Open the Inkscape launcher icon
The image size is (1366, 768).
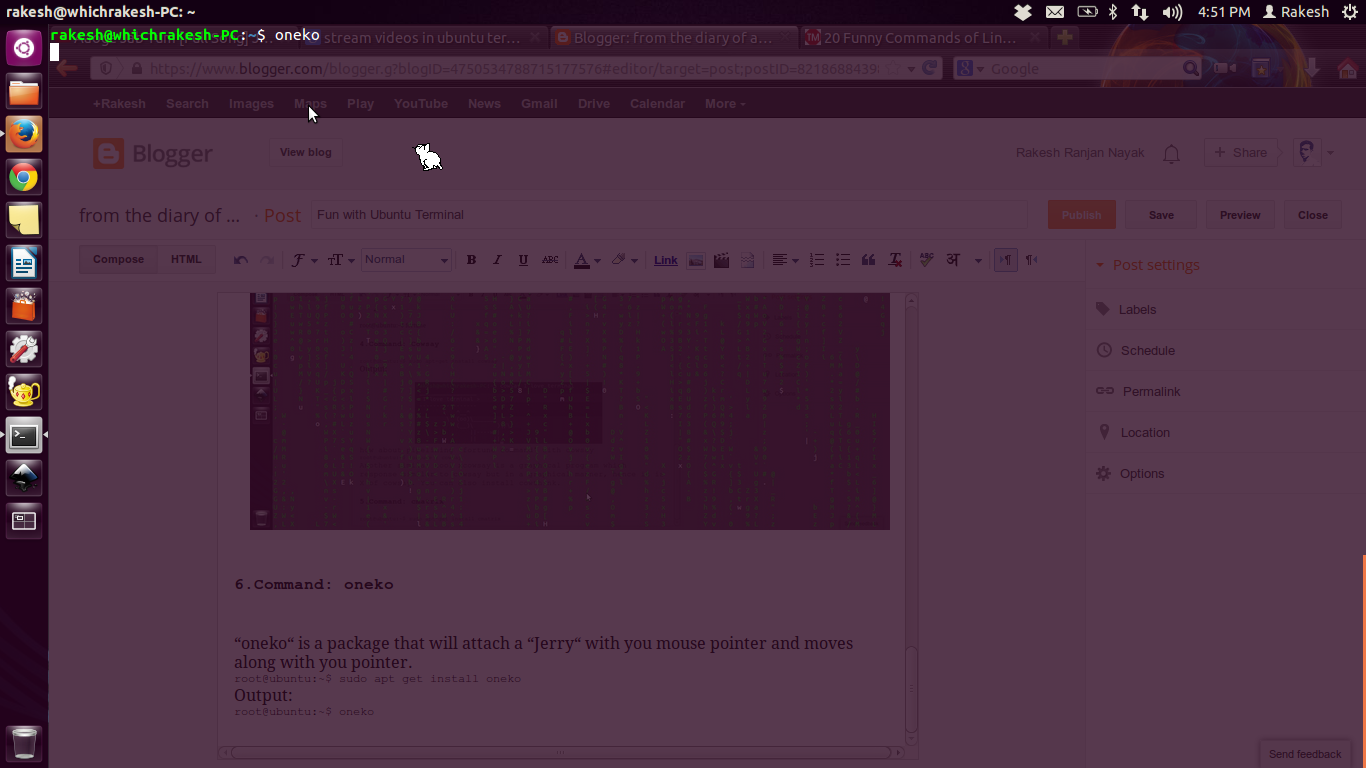pos(24,478)
